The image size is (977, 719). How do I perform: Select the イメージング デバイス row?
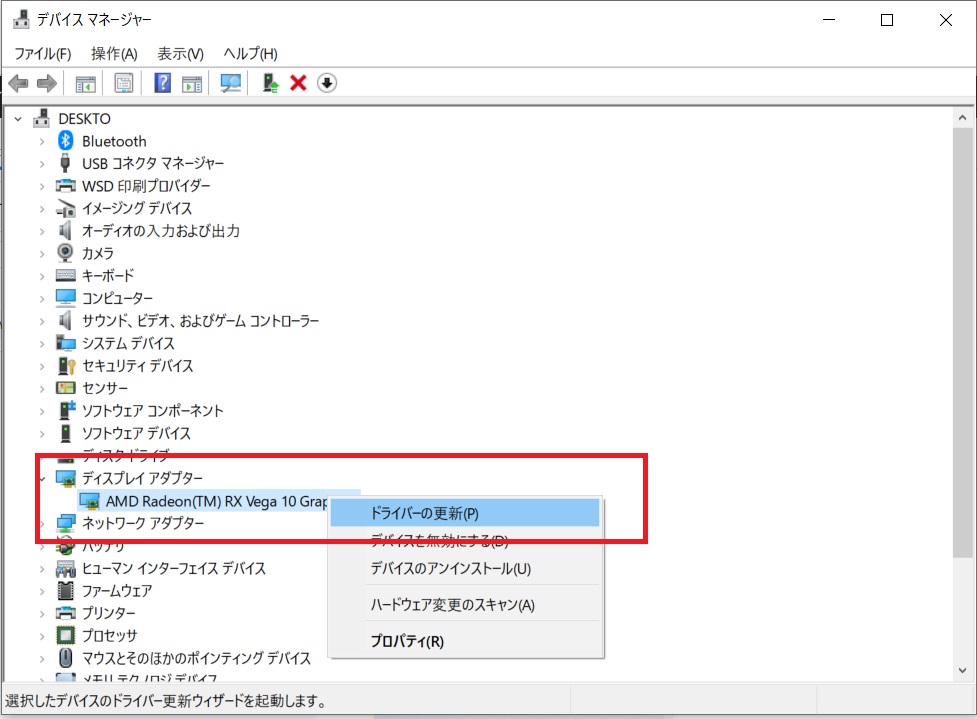coord(137,208)
